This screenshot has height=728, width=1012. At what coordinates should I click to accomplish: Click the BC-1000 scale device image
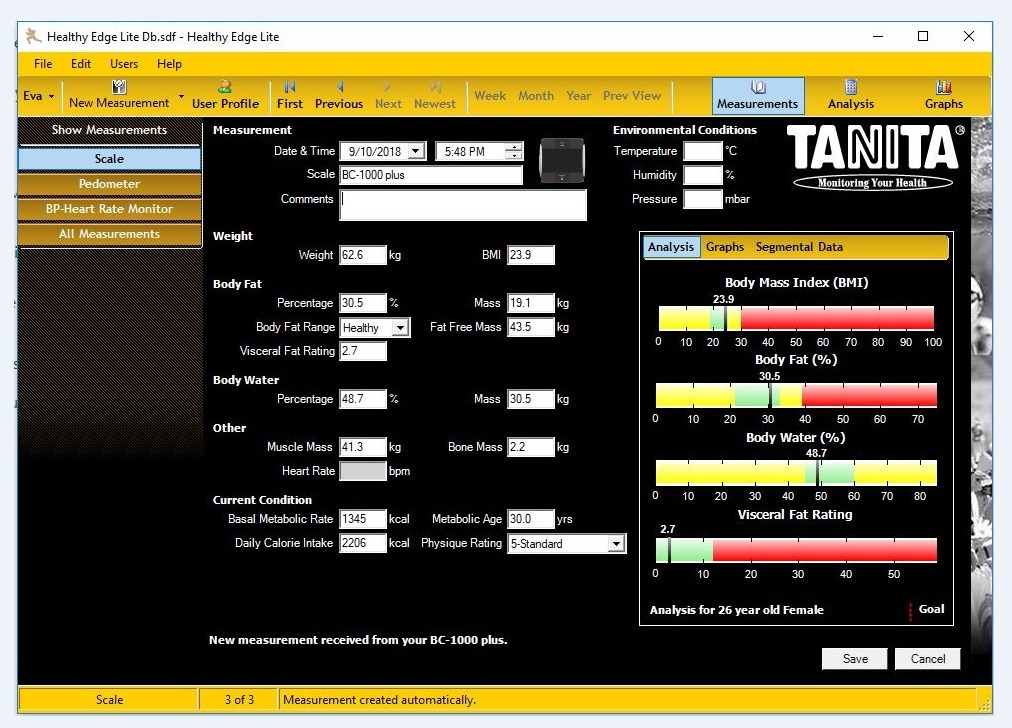coord(562,160)
